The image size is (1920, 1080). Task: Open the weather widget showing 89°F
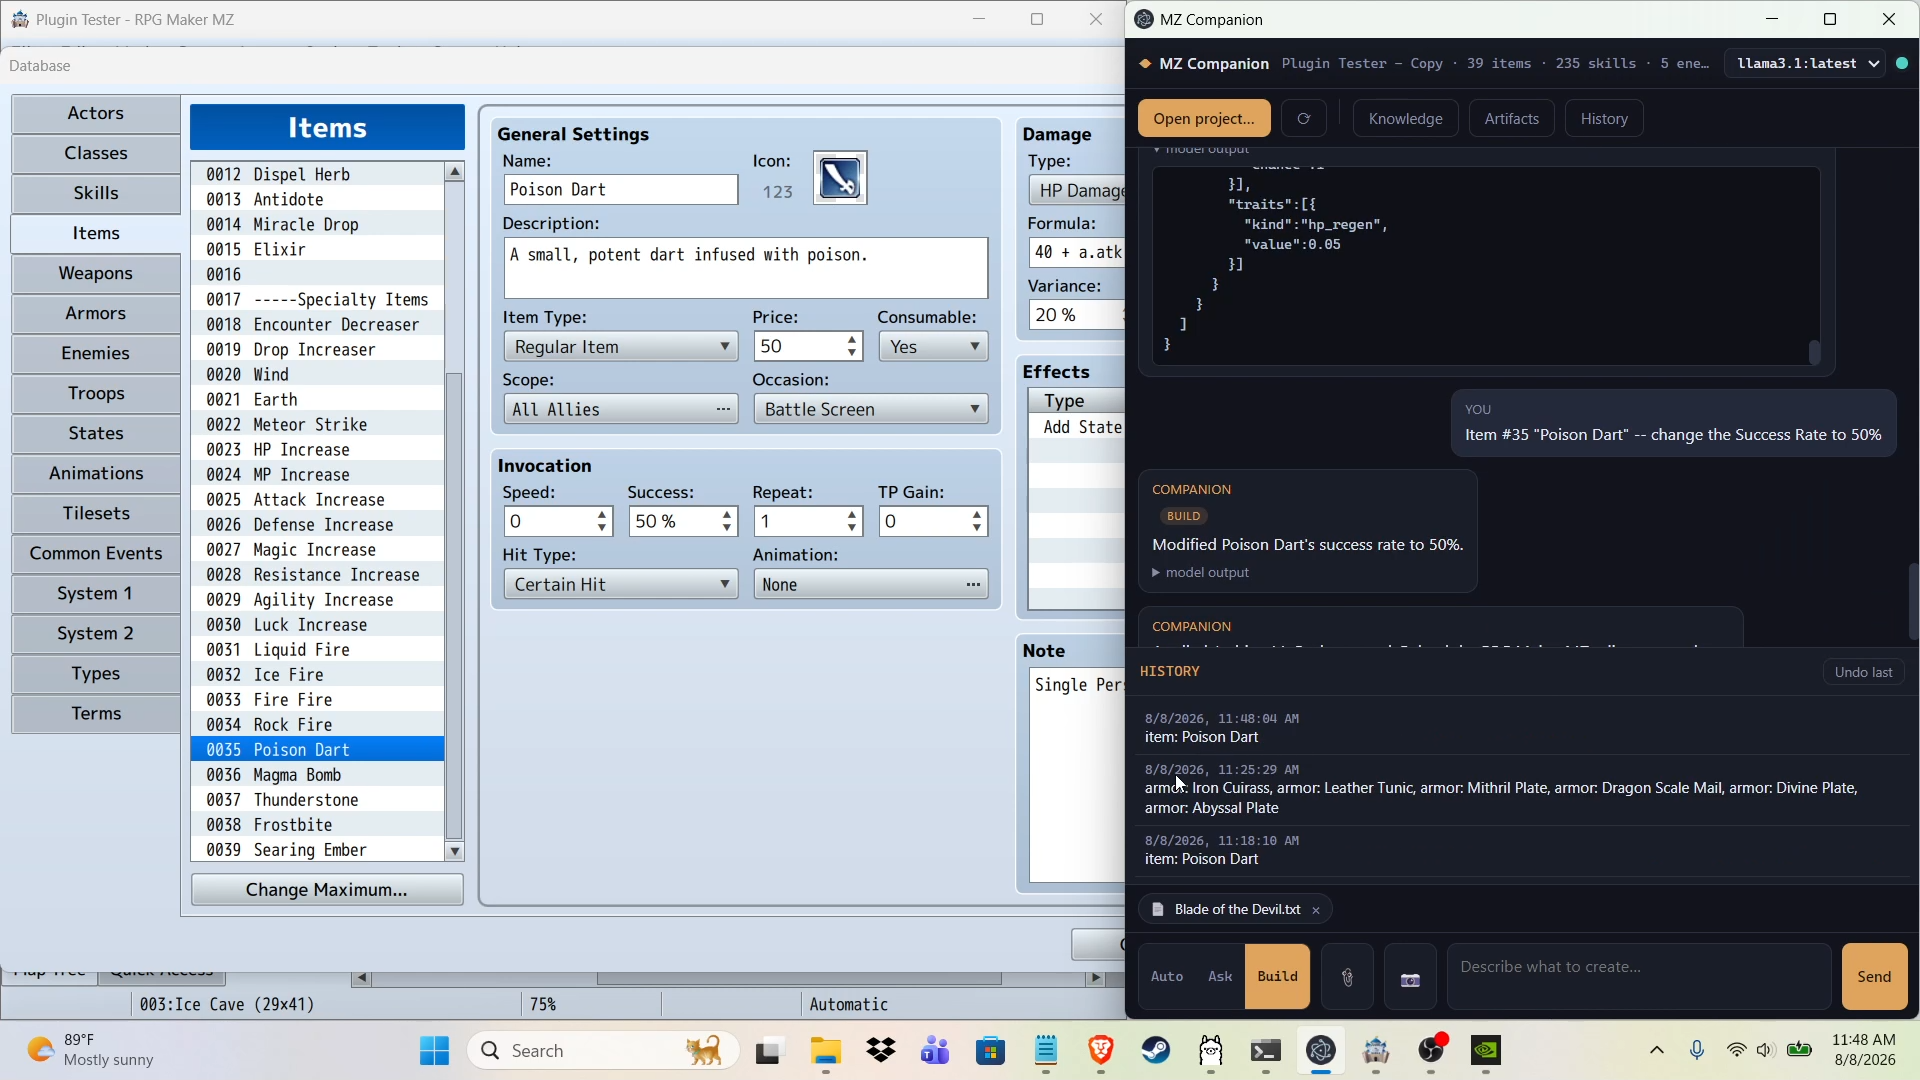92,1050
